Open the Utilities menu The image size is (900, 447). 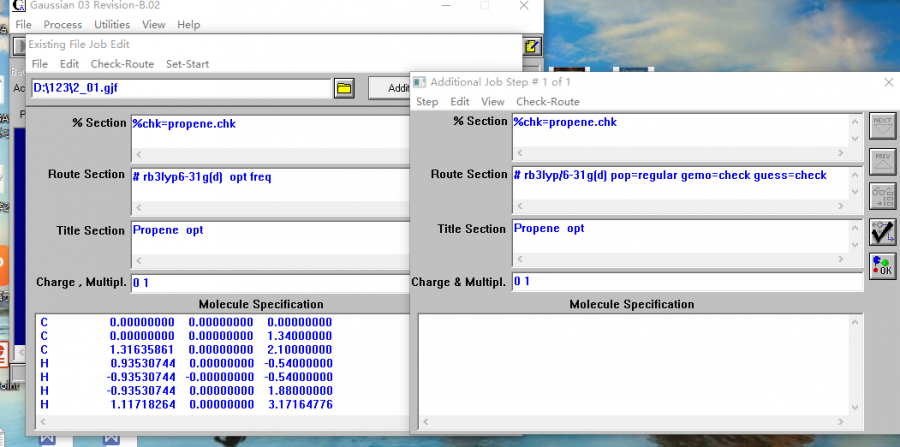(112, 25)
